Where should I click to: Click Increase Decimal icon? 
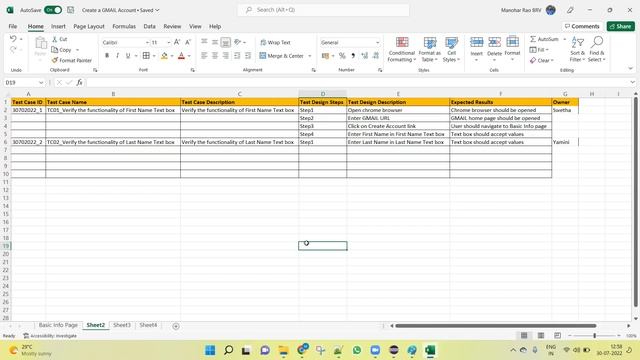coord(364,56)
